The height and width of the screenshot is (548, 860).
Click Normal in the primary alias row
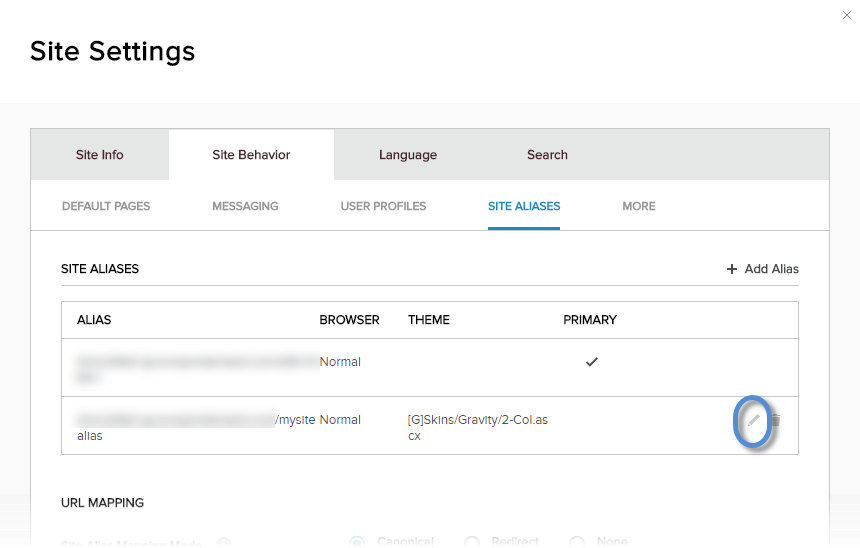pyautogui.click(x=340, y=362)
